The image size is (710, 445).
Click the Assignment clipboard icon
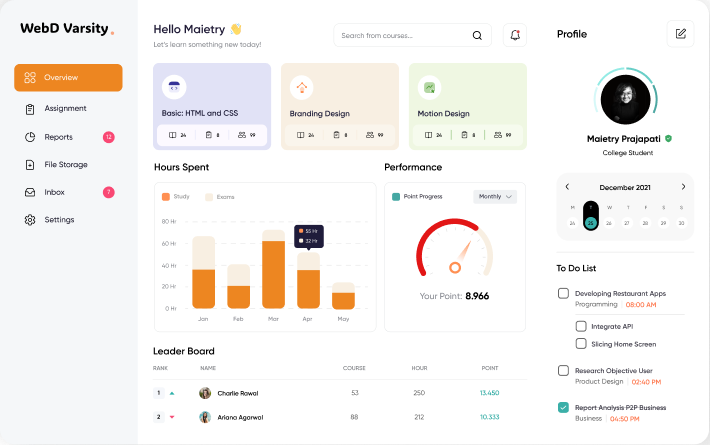pyautogui.click(x=30, y=109)
